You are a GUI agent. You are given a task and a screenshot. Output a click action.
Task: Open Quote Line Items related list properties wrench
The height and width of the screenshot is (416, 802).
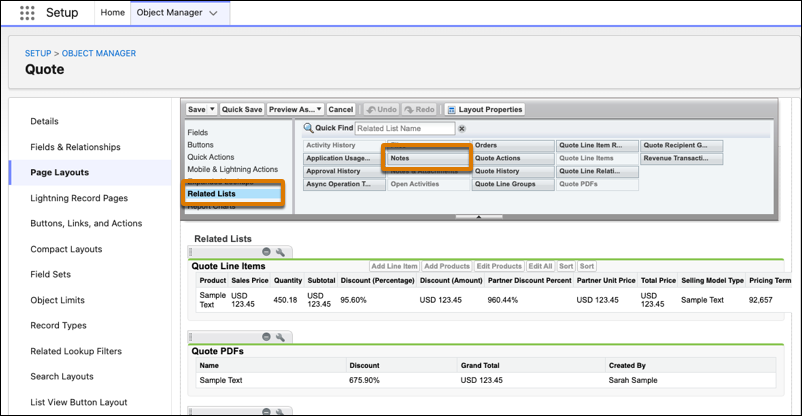[280, 252]
